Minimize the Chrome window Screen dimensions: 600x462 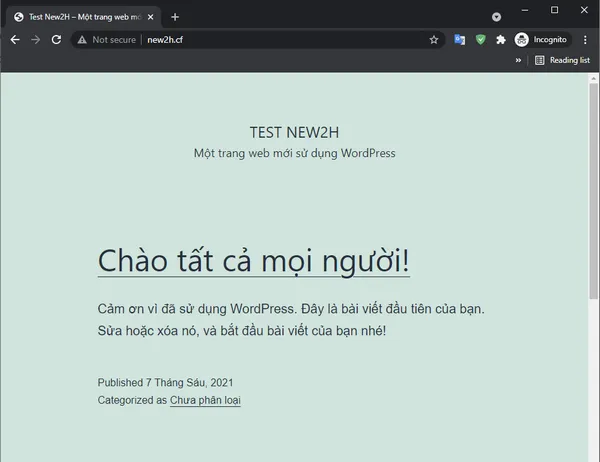pos(525,10)
